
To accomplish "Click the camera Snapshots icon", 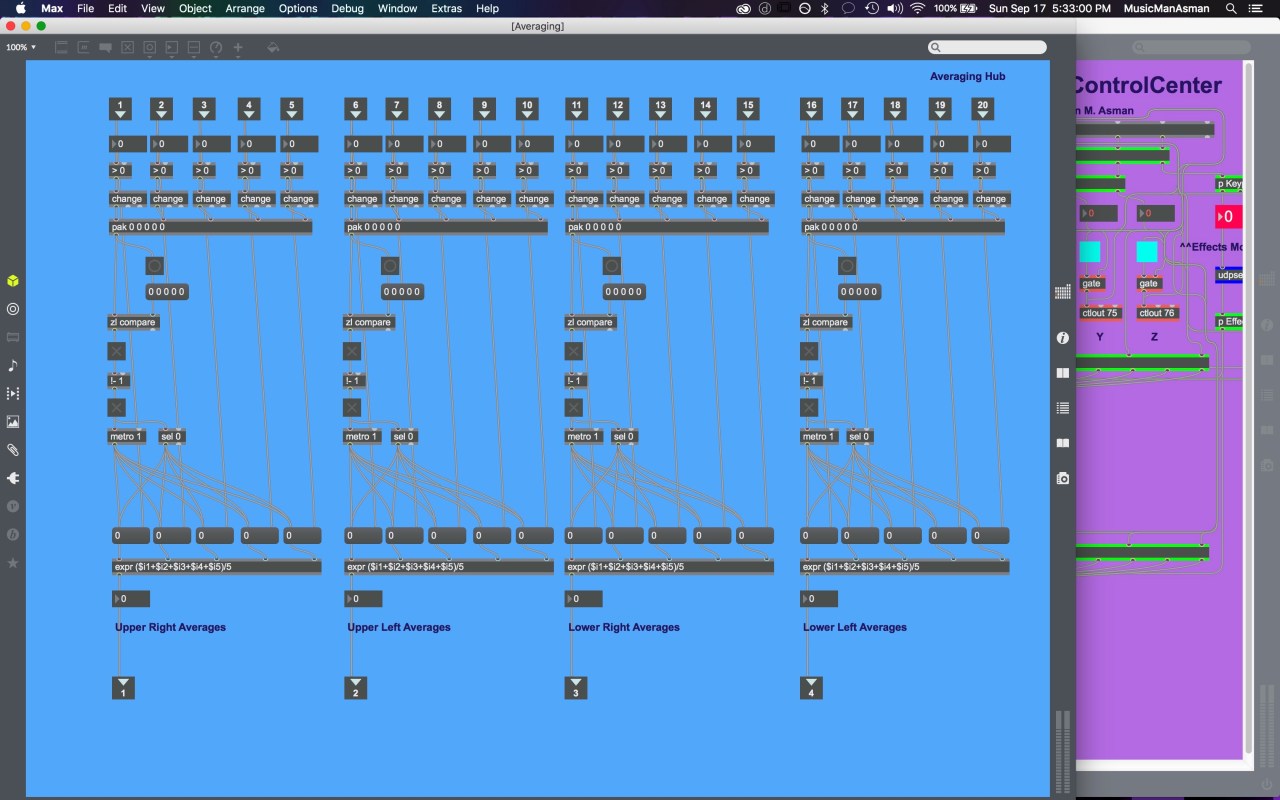I will 1063,479.
